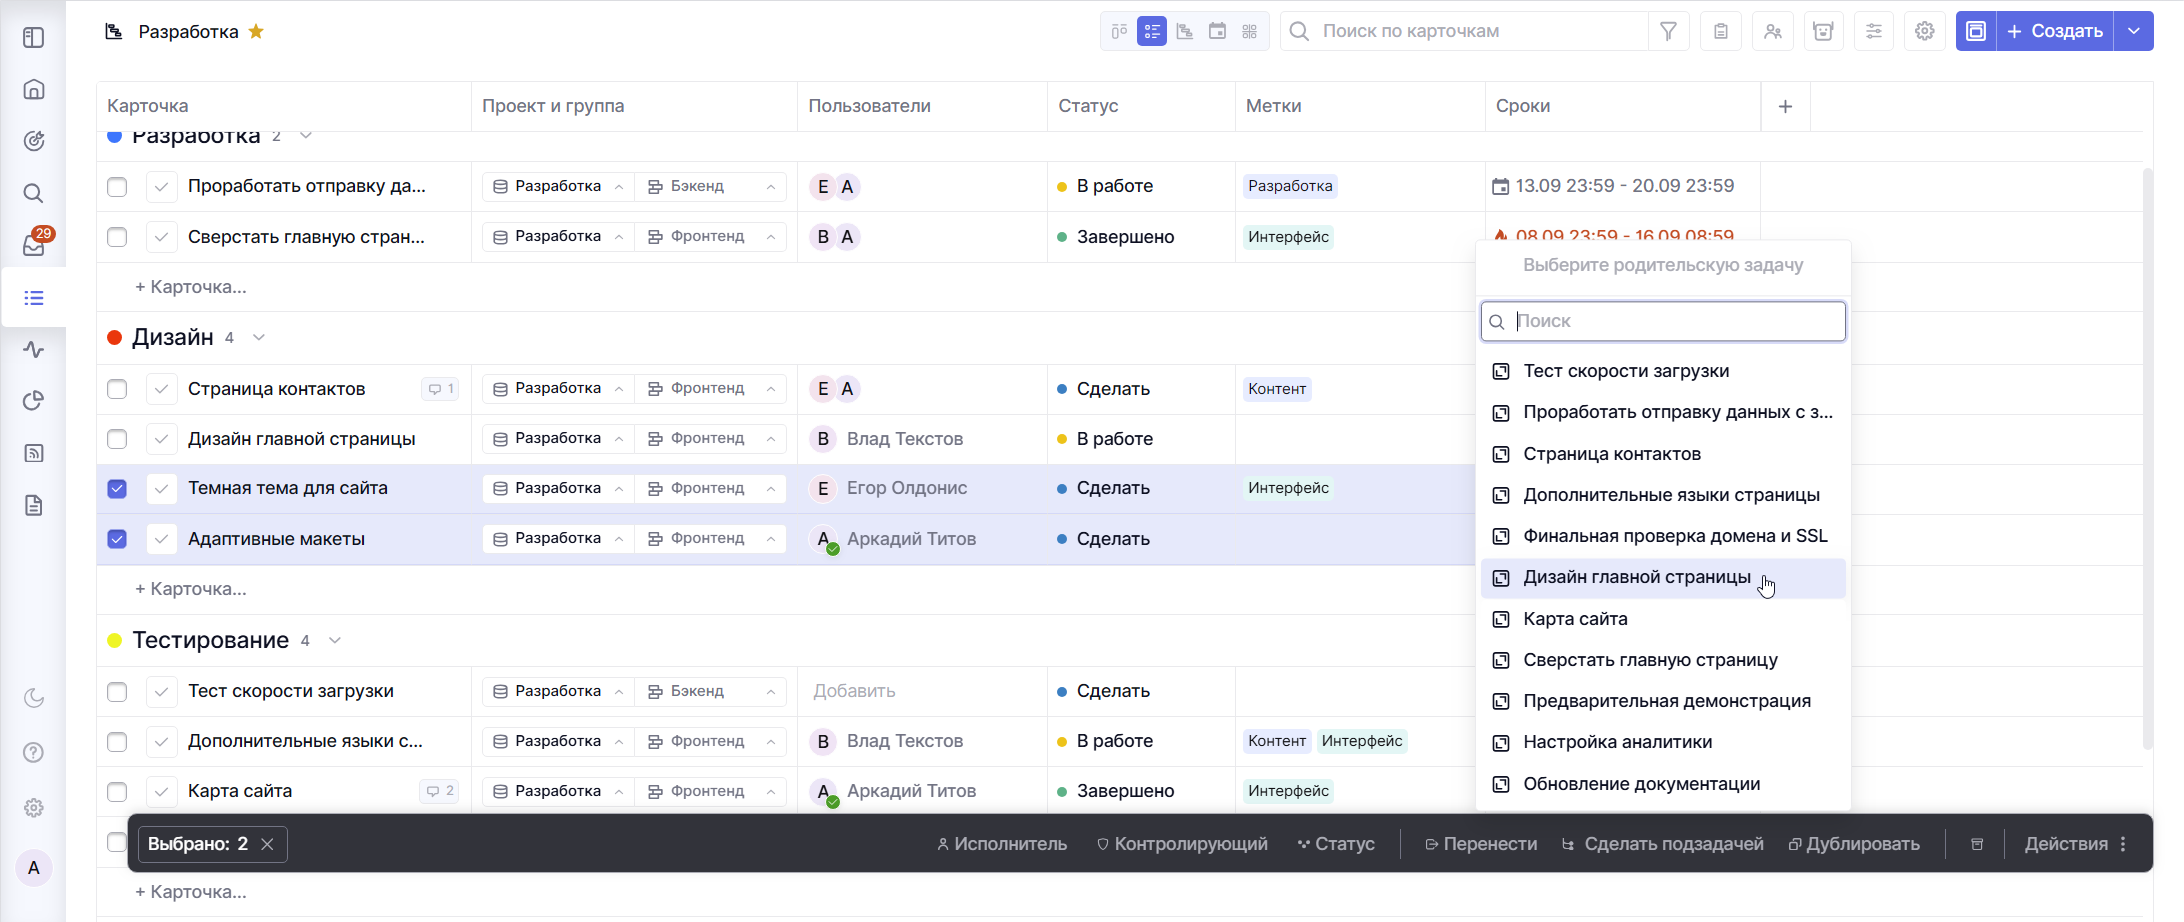
Task: Uncheck the Темная тема для сайта checkbox
Action: [x=117, y=489]
